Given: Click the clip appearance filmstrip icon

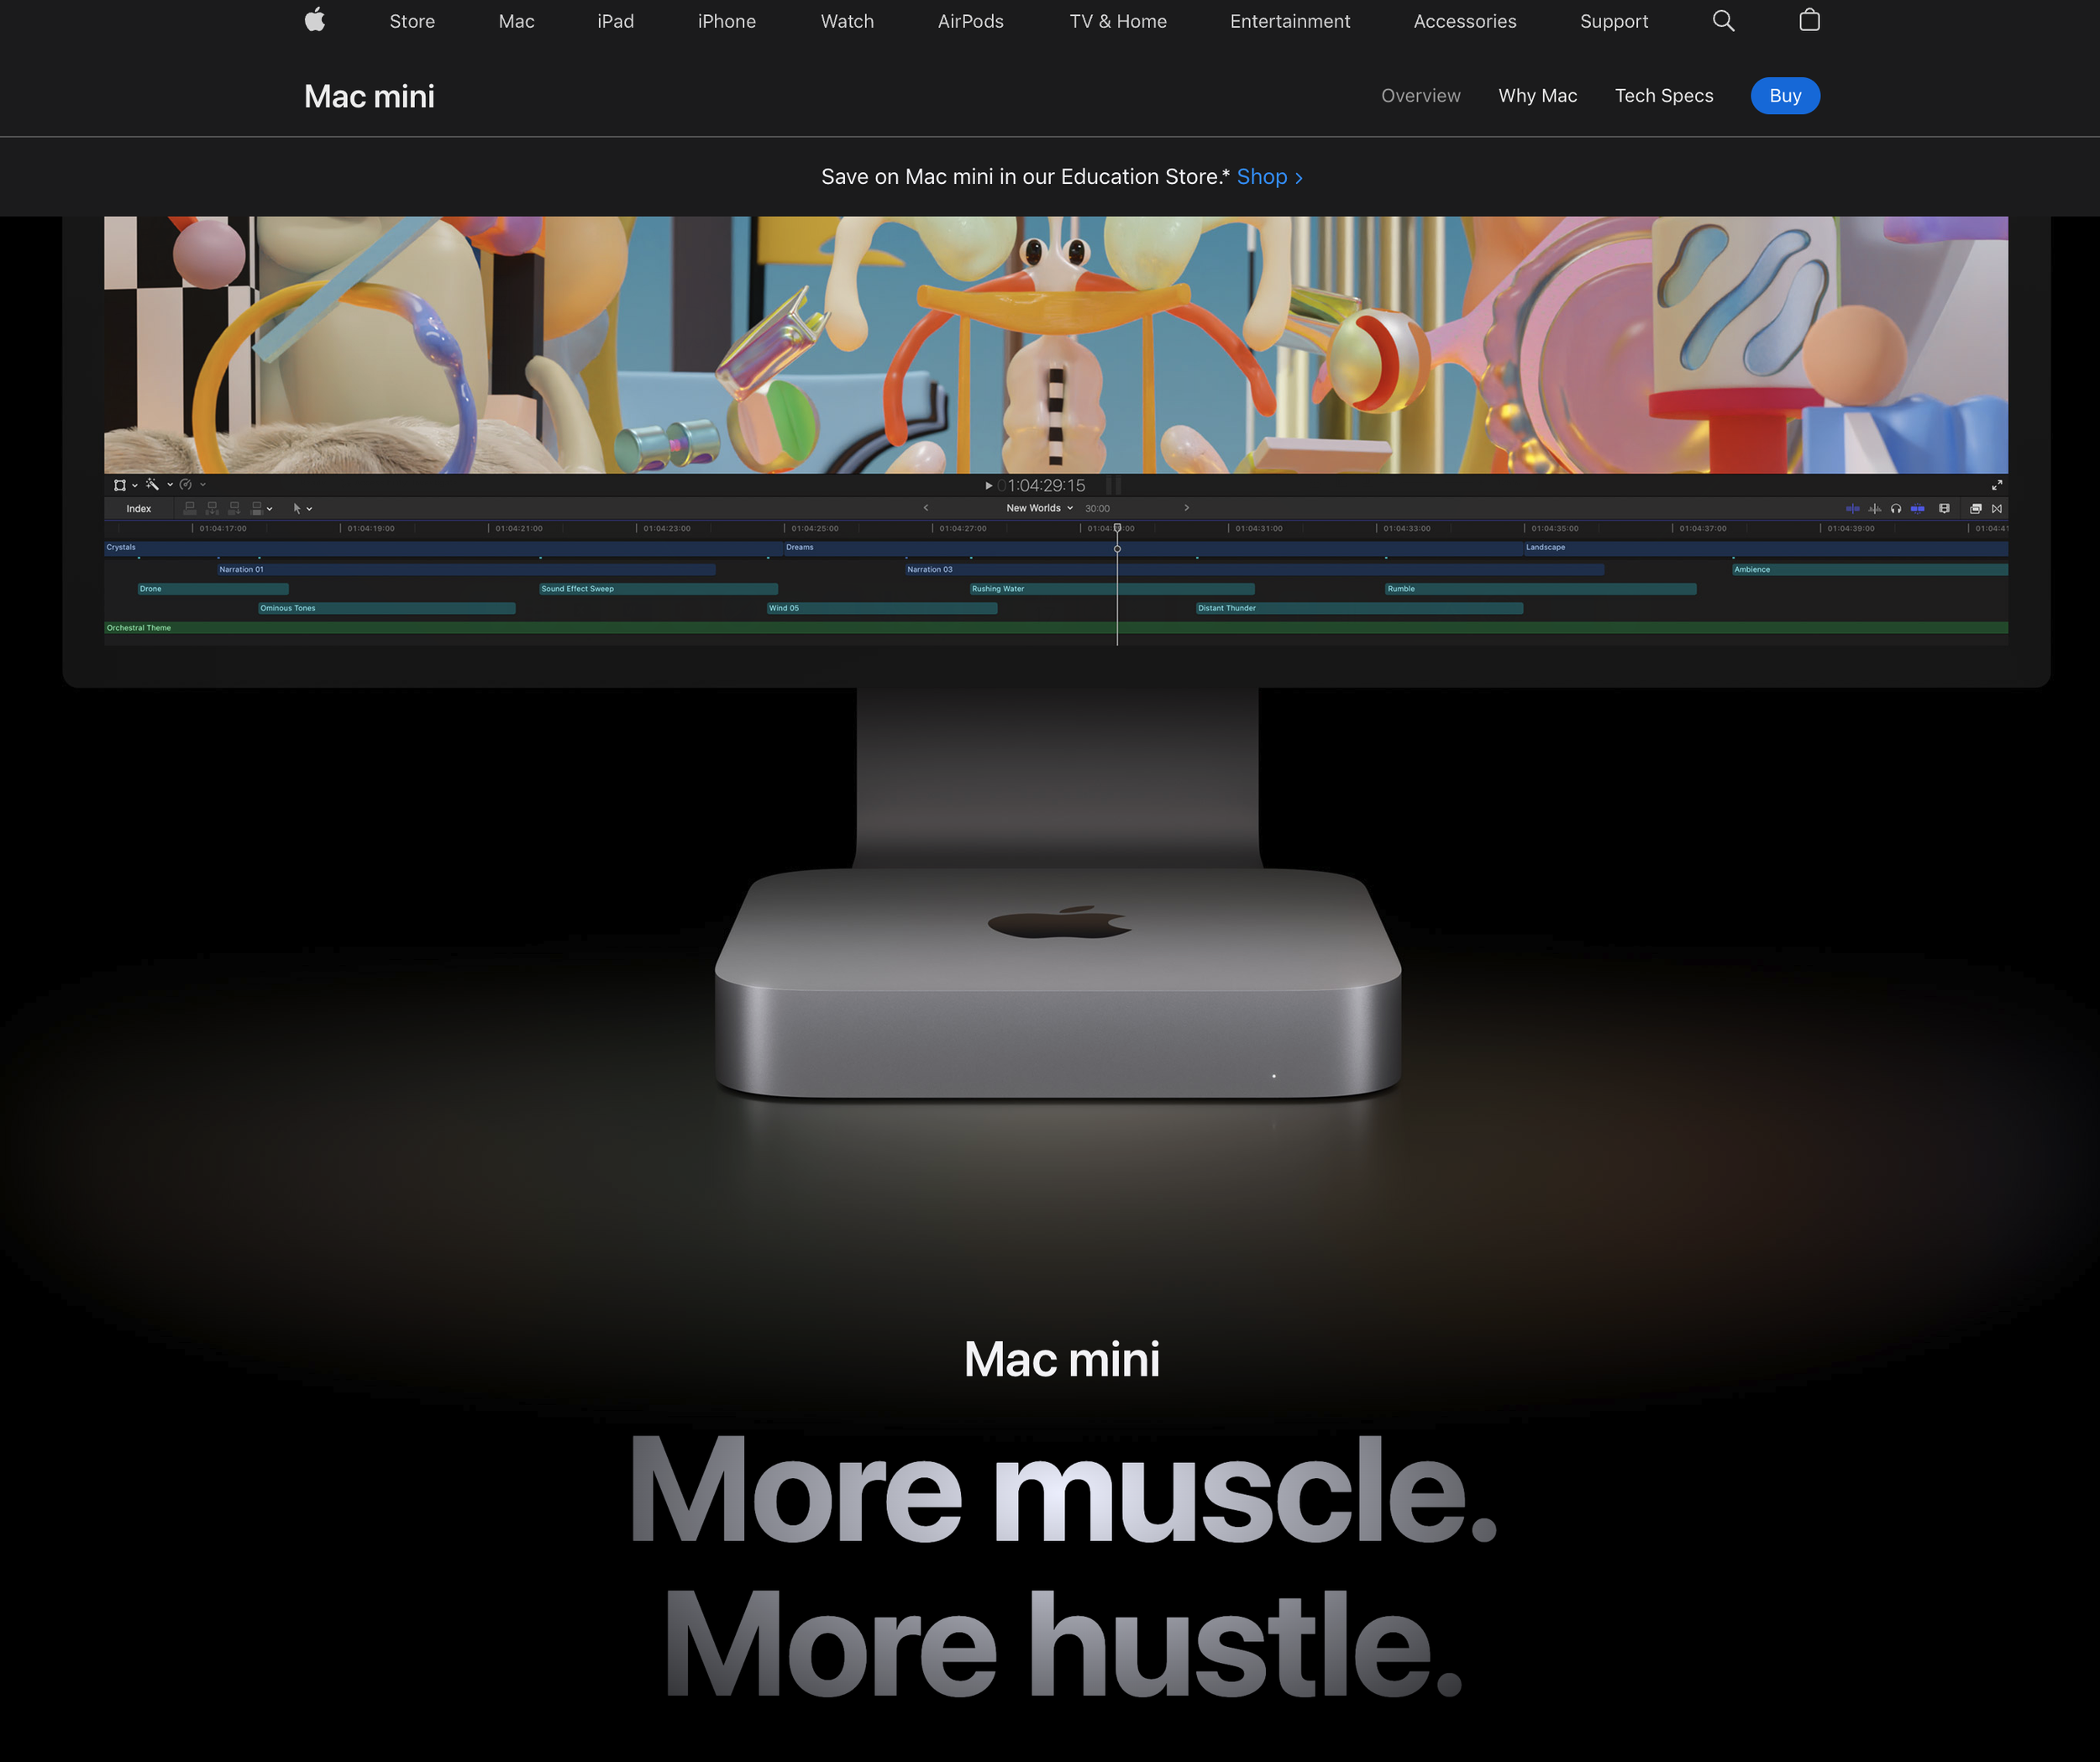Looking at the screenshot, I should pos(1944,509).
